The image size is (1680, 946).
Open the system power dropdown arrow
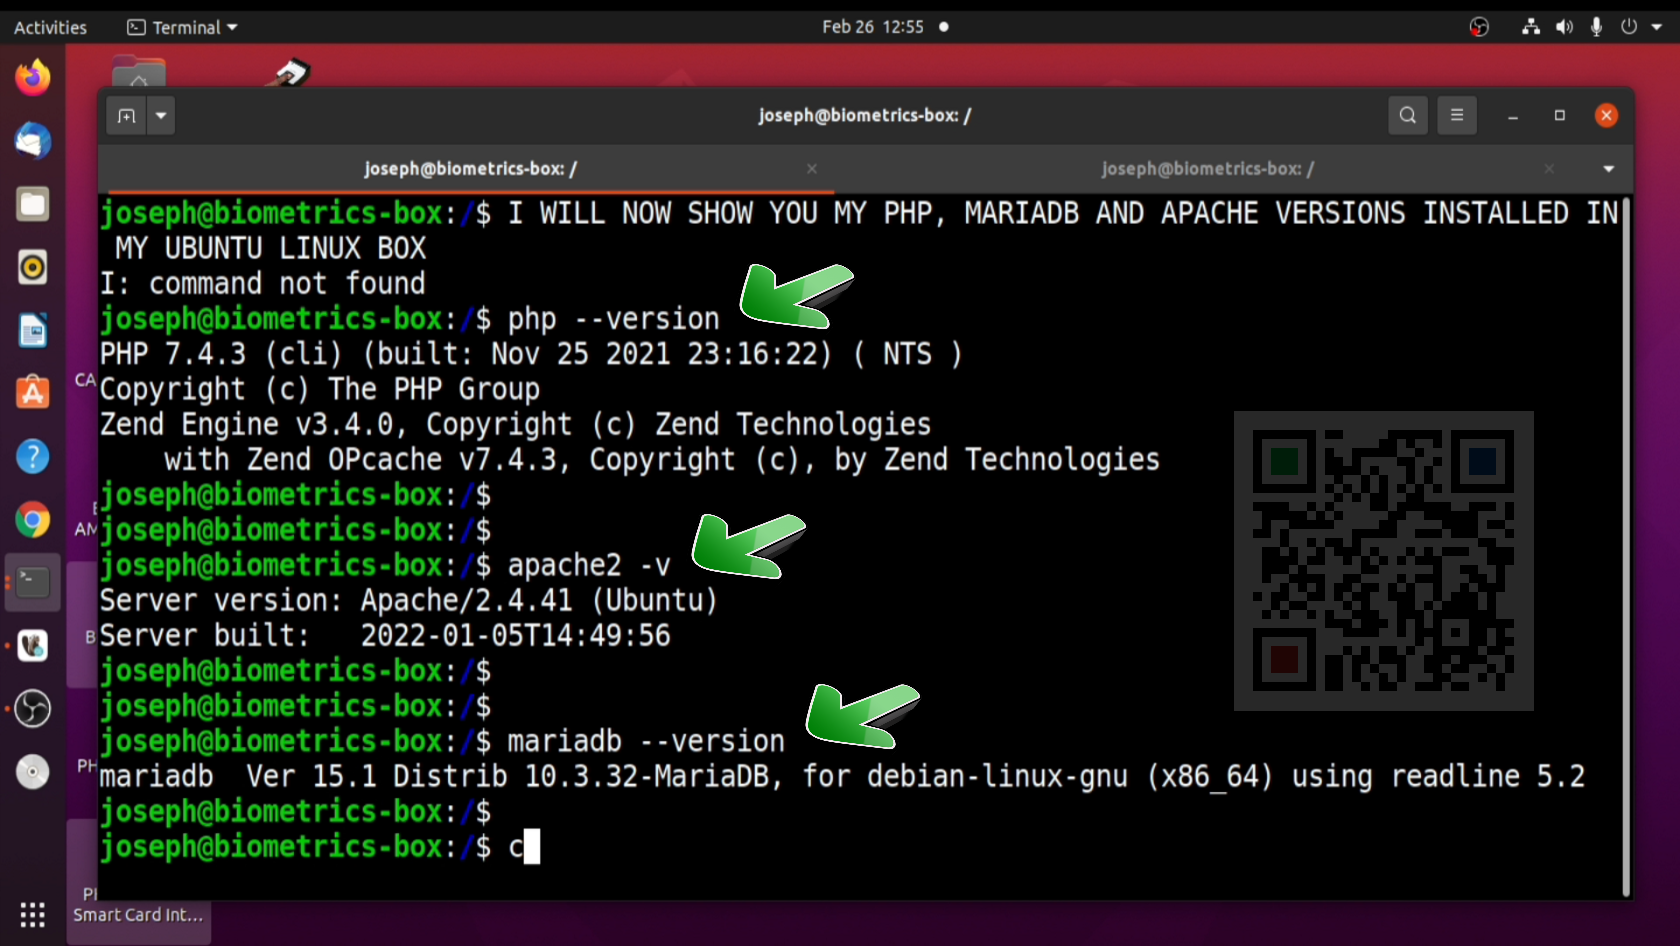(x=1655, y=27)
